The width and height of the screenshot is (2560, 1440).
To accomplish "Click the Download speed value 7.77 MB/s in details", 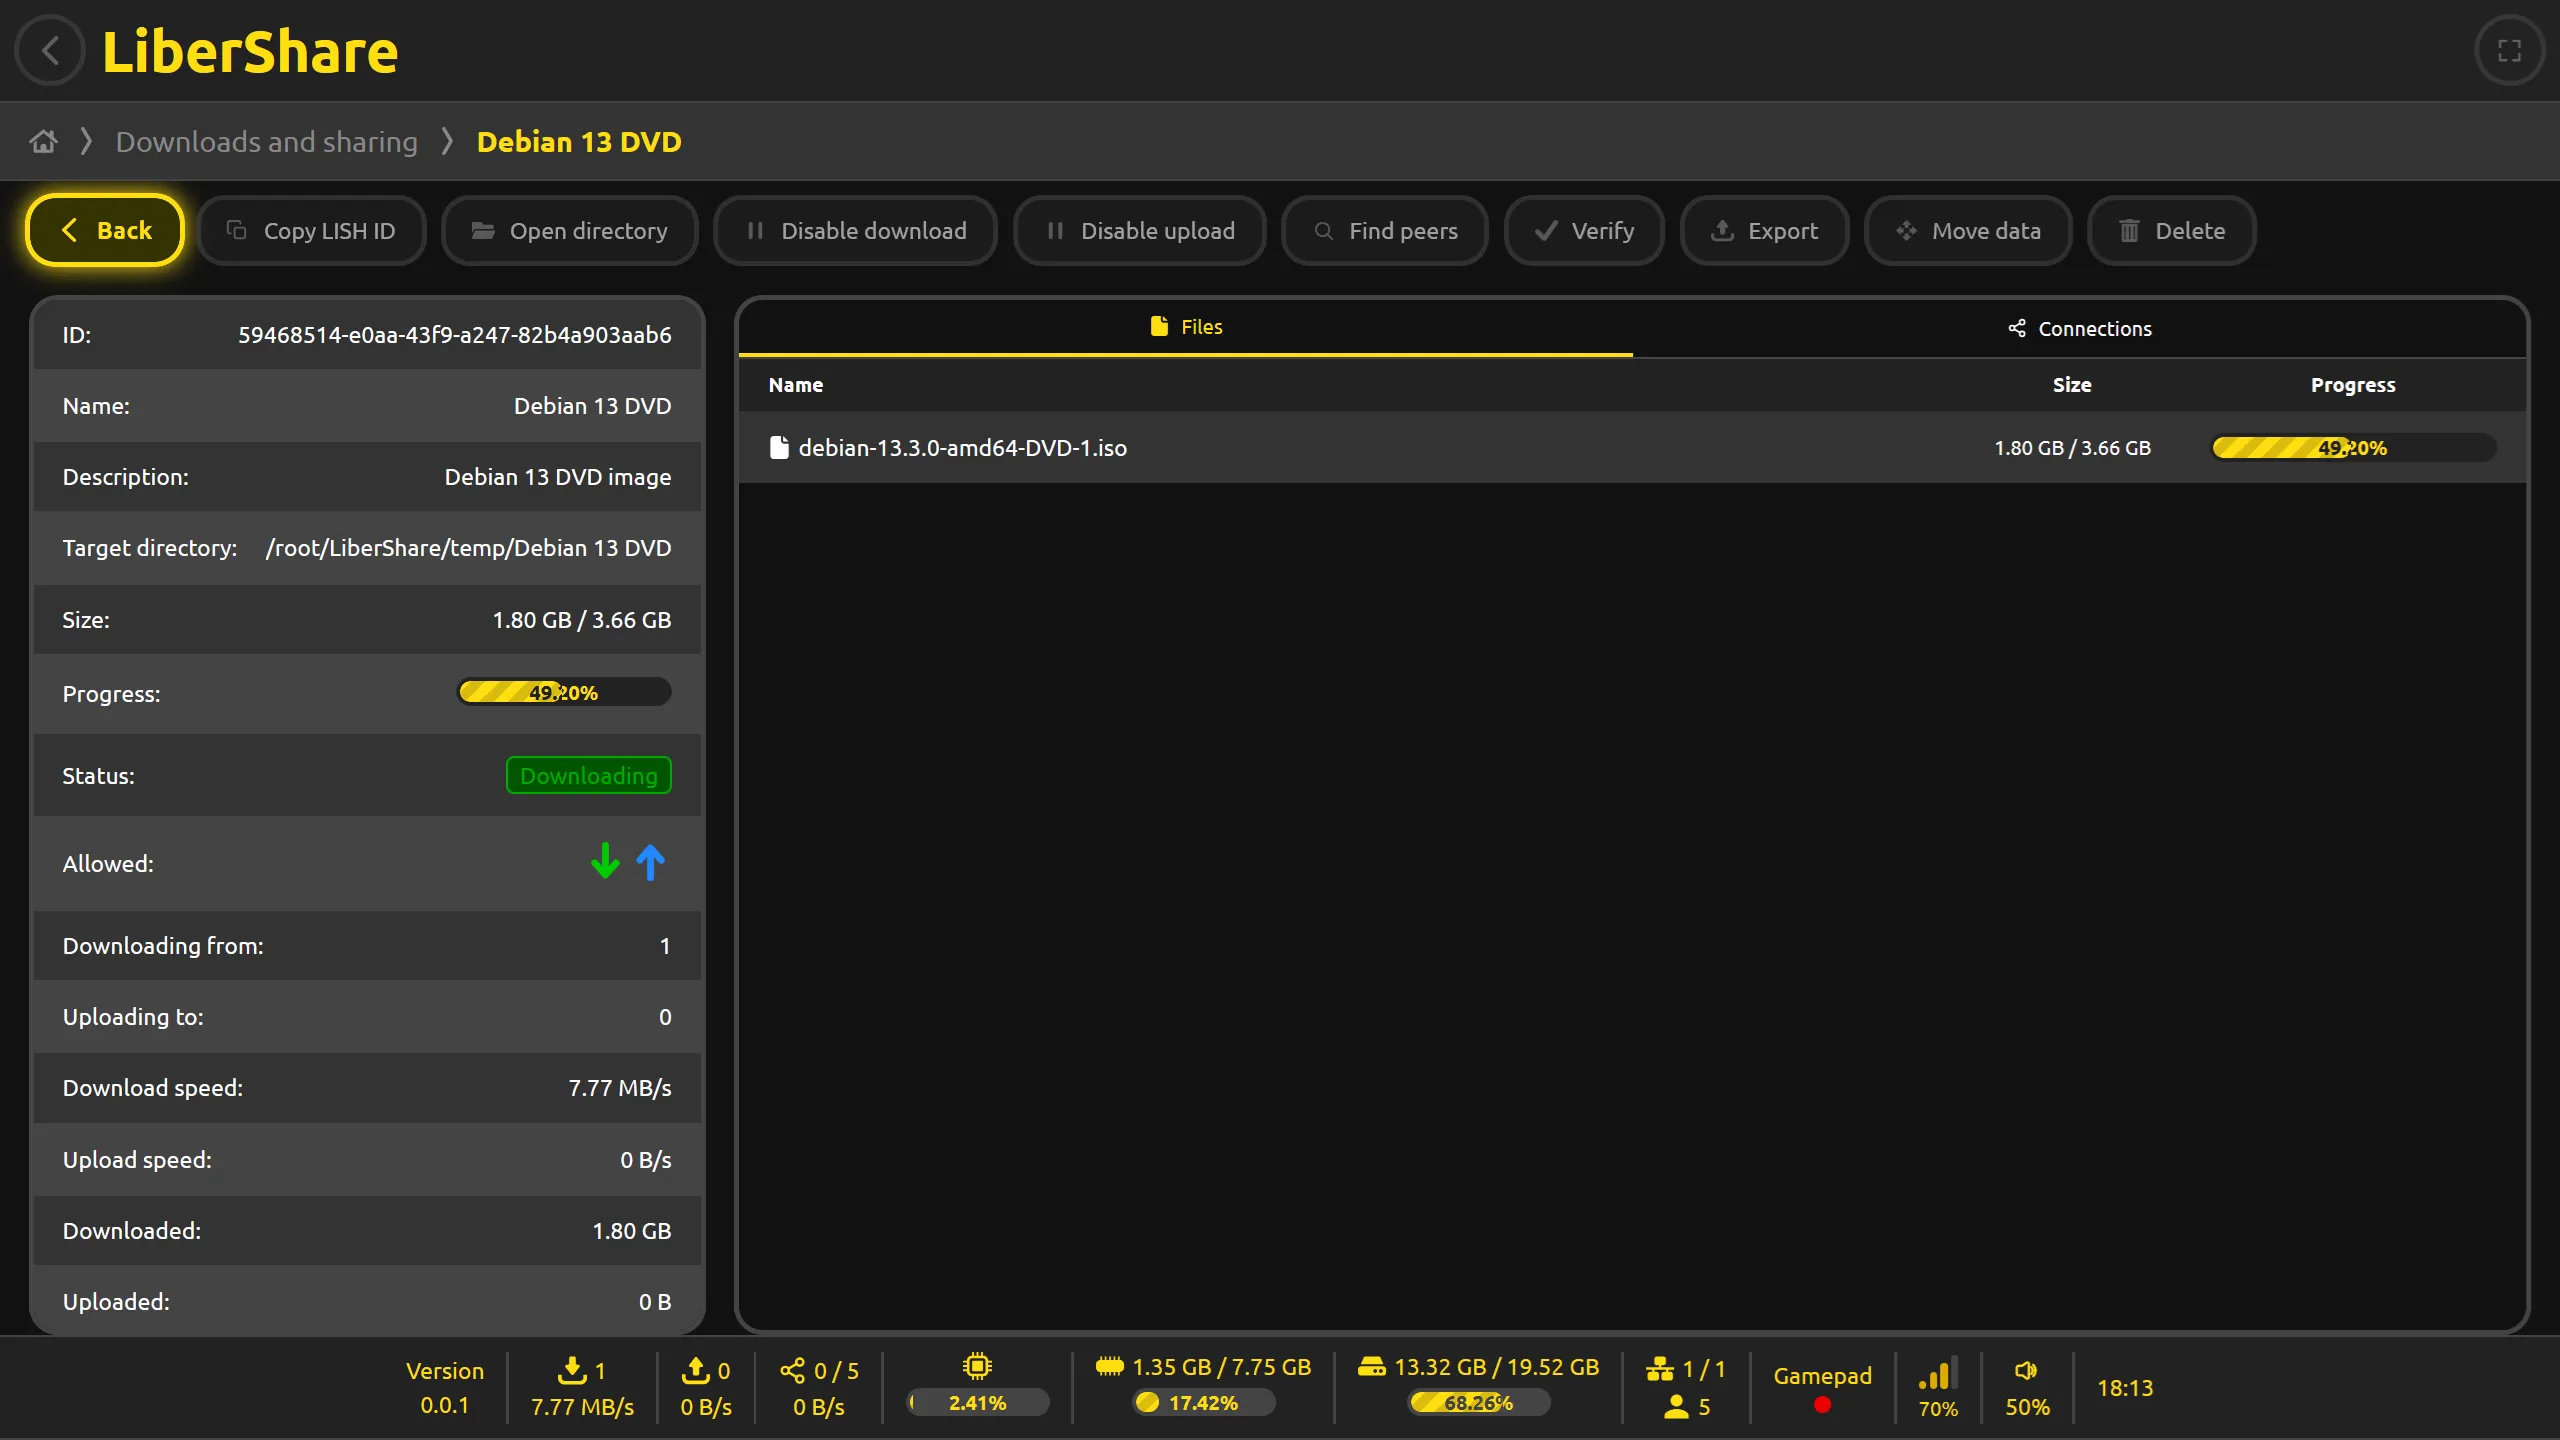I will point(620,1087).
